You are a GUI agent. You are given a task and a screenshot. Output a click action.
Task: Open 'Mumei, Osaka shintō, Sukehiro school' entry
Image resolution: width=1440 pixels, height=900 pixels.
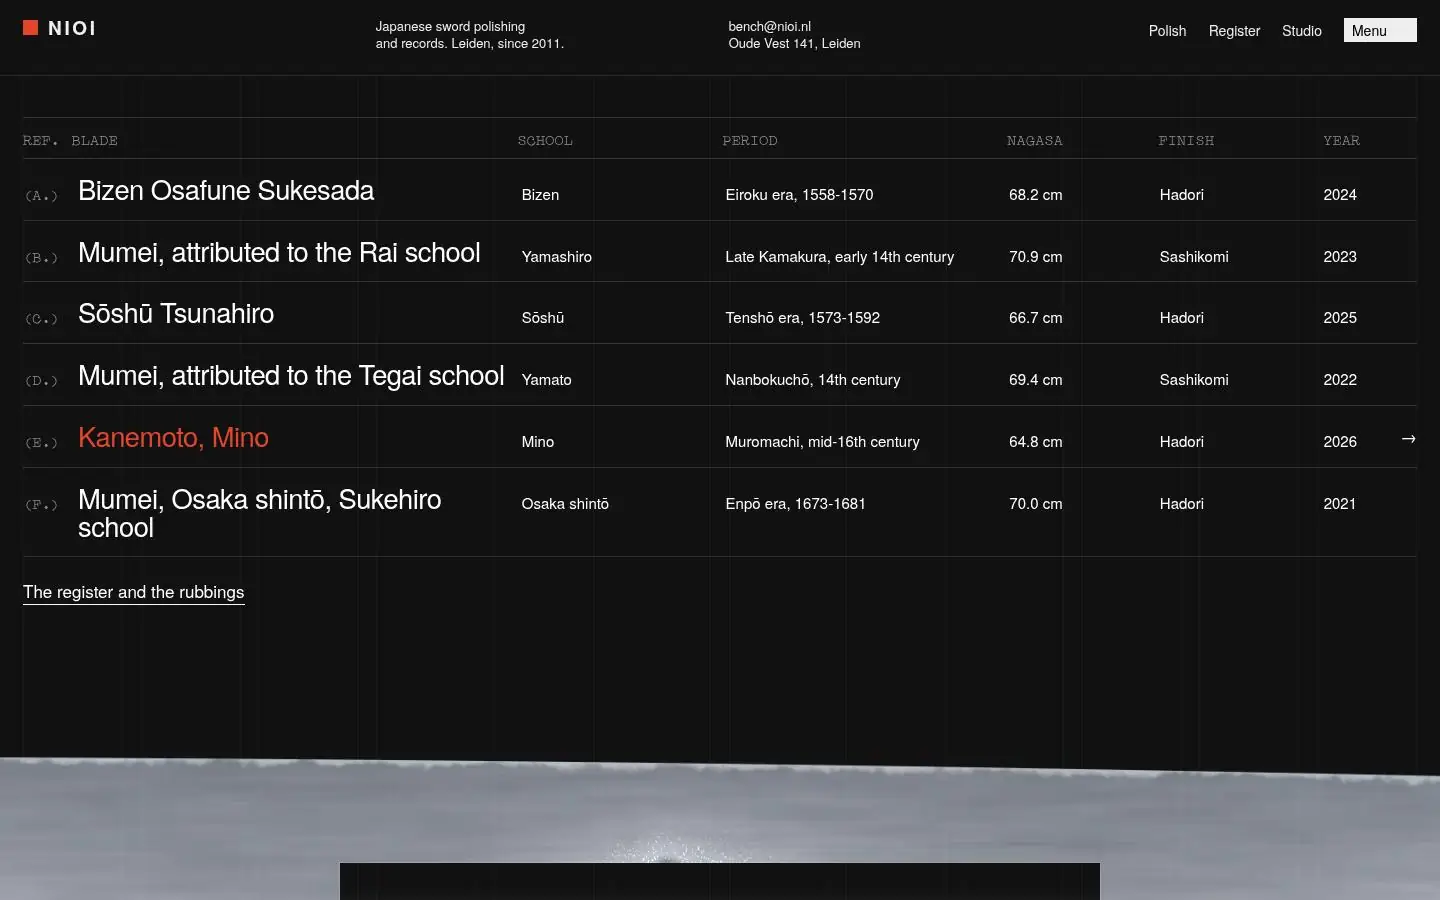click(x=260, y=514)
